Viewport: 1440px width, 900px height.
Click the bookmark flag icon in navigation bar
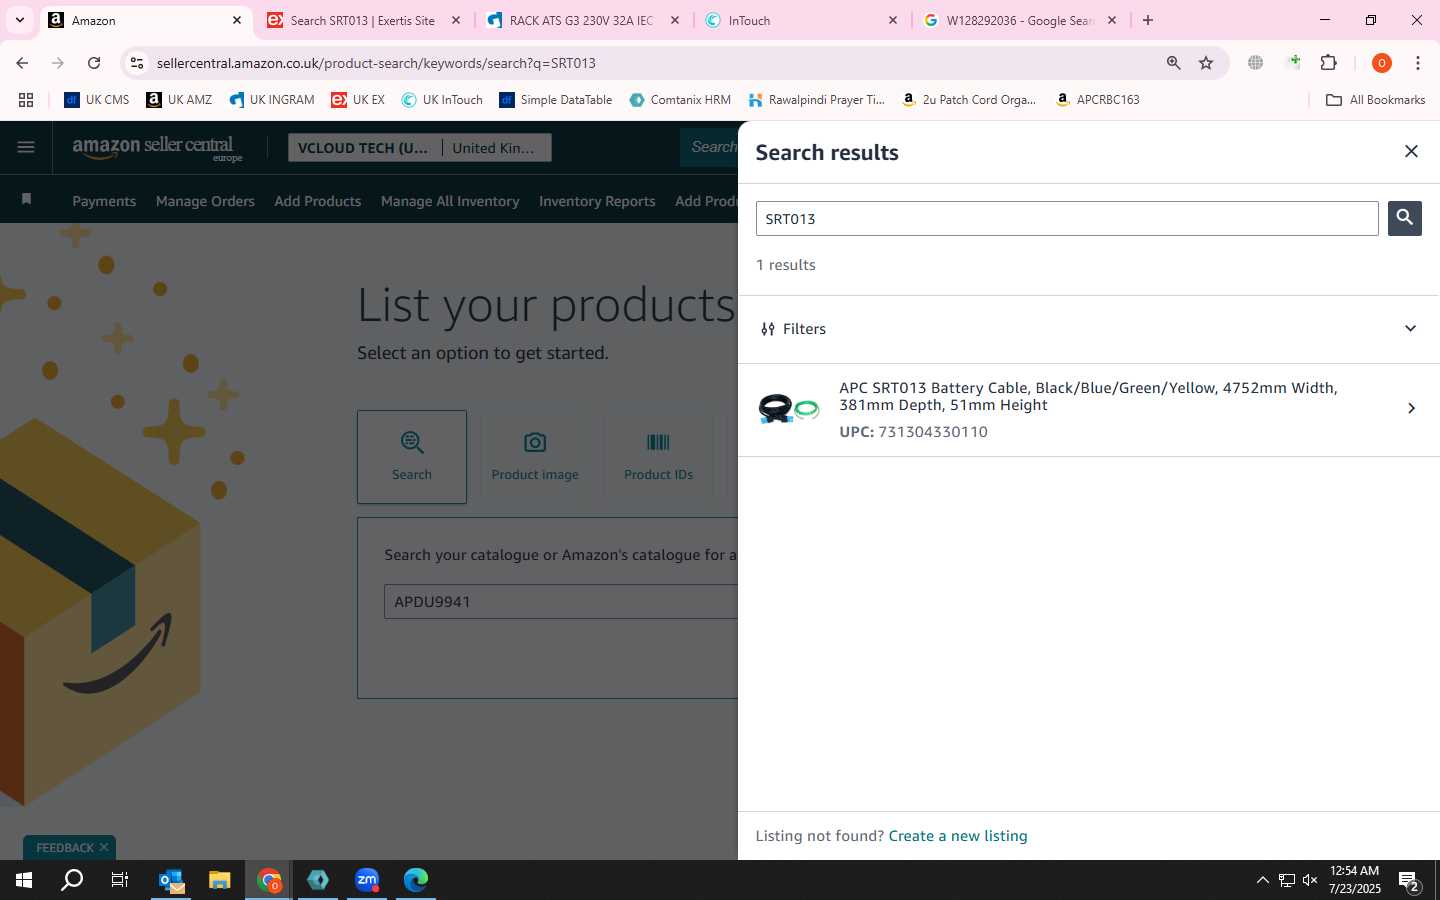click(26, 199)
